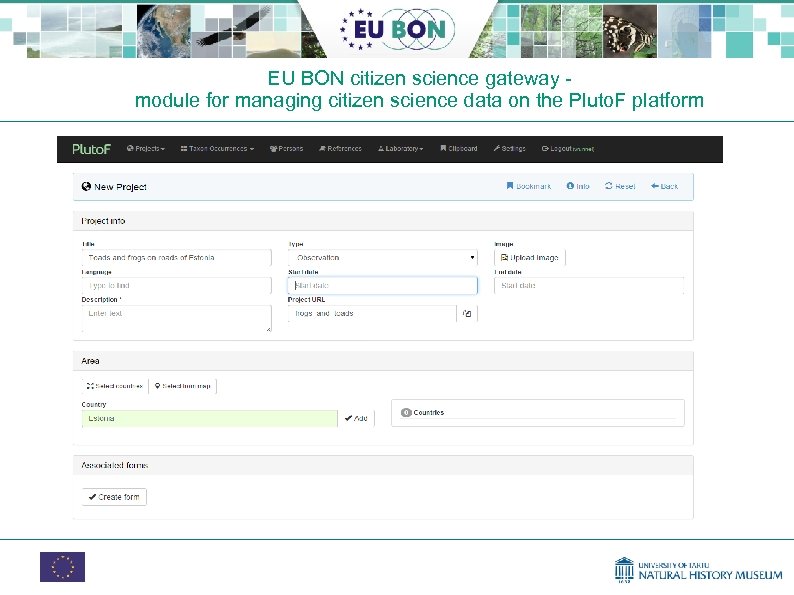Screen dimensions: 794x595
Task: Open the Projects menu
Action: click(146, 148)
